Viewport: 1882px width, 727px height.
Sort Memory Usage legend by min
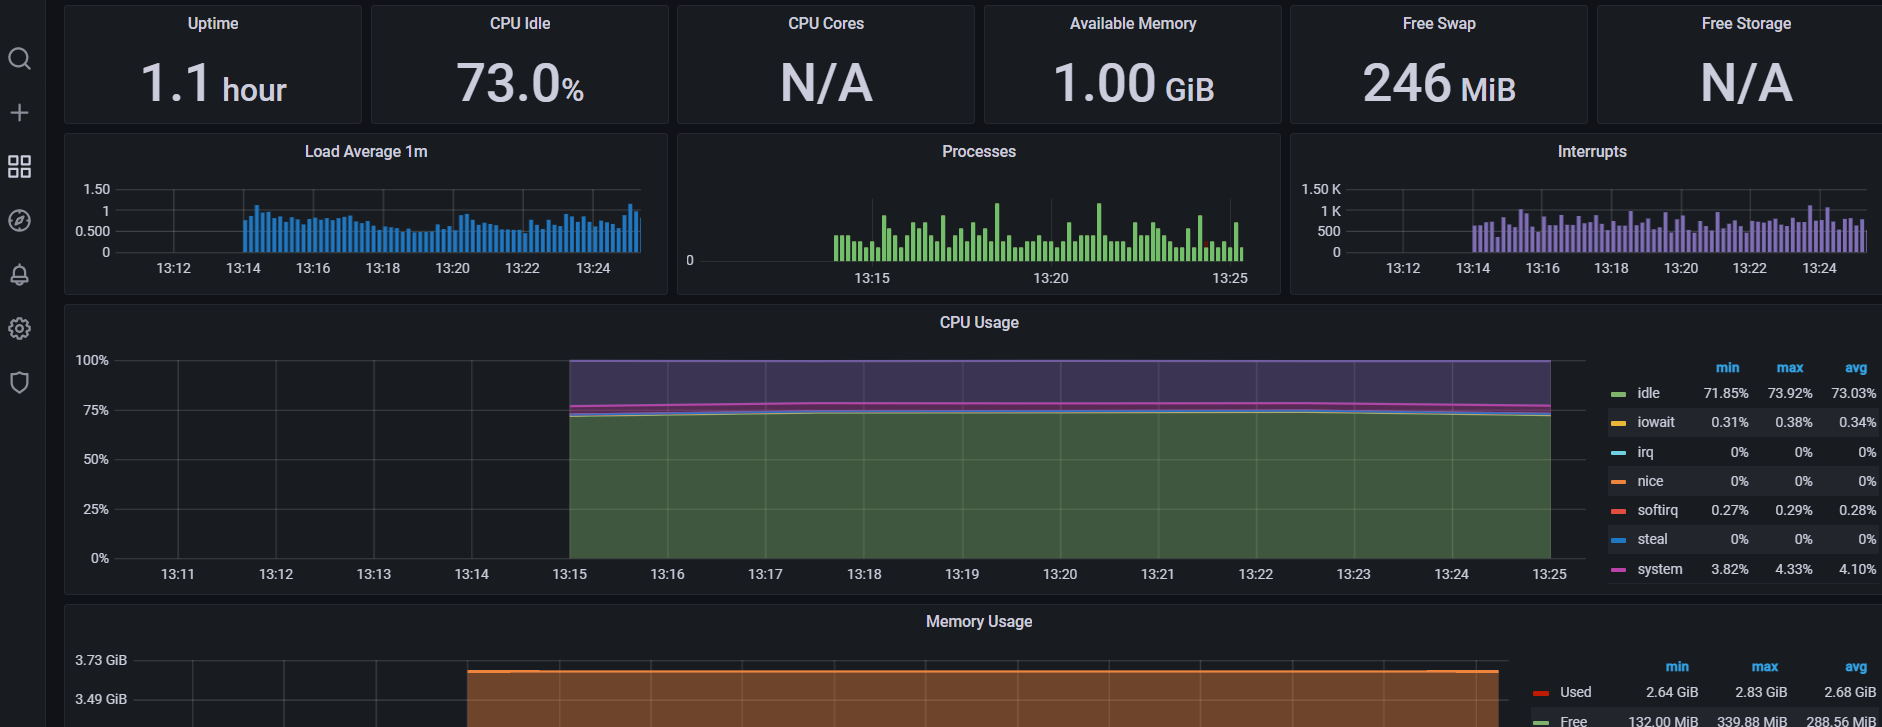click(x=1677, y=667)
